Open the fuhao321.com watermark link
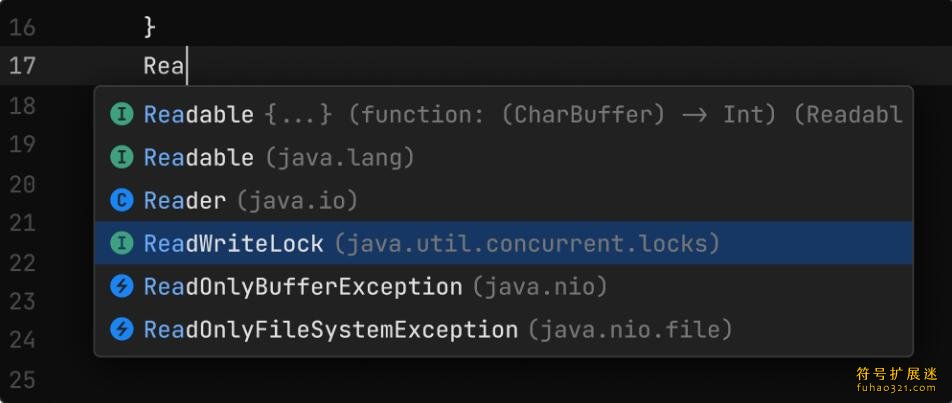 click(897, 388)
